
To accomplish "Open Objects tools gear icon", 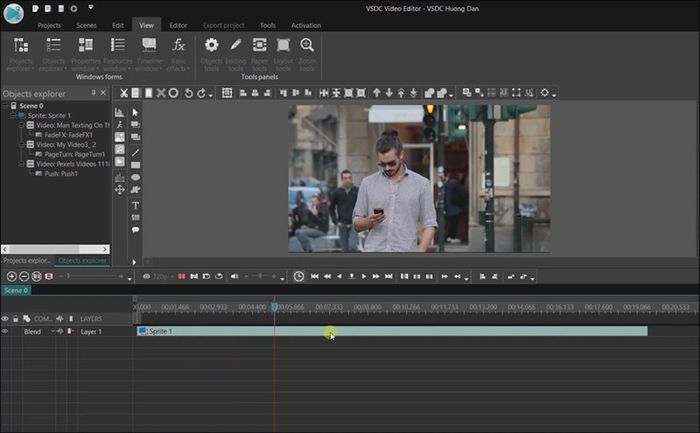I will tap(211, 46).
